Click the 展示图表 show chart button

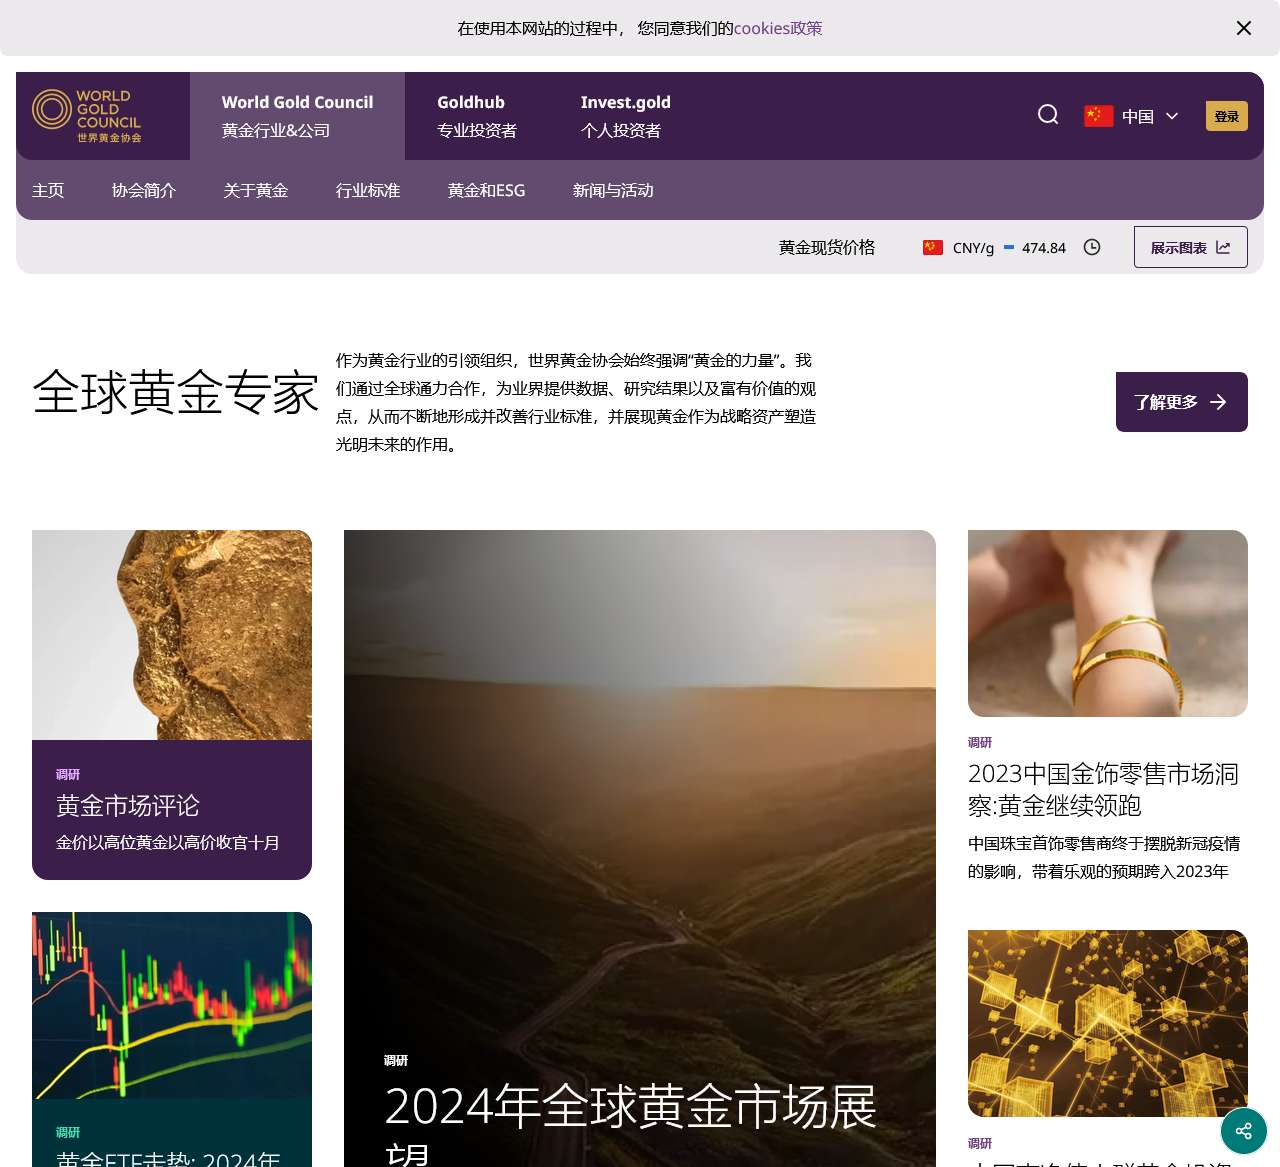point(1190,247)
